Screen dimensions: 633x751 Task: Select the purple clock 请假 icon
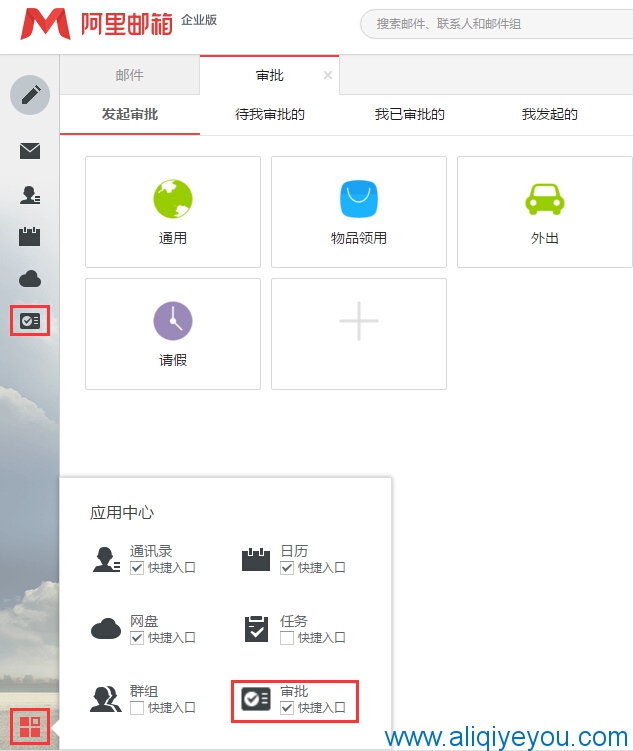click(x=173, y=320)
